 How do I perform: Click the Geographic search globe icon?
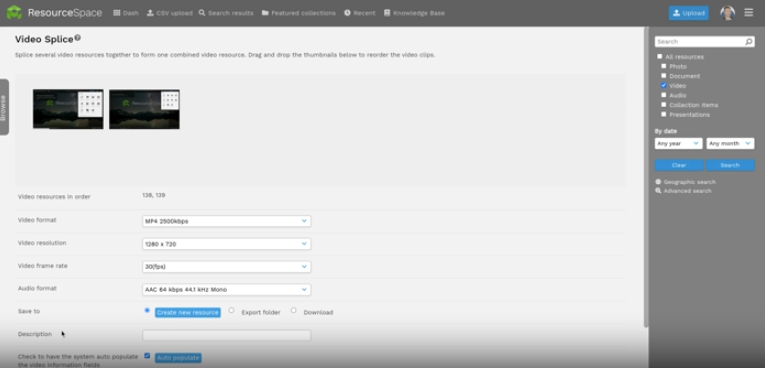(x=659, y=182)
